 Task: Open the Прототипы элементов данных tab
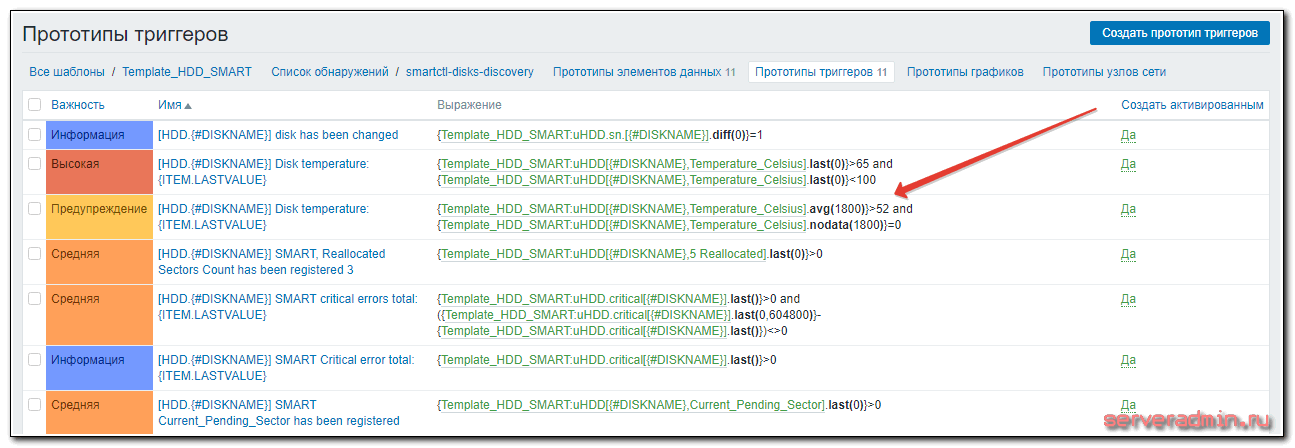(644, 72)
